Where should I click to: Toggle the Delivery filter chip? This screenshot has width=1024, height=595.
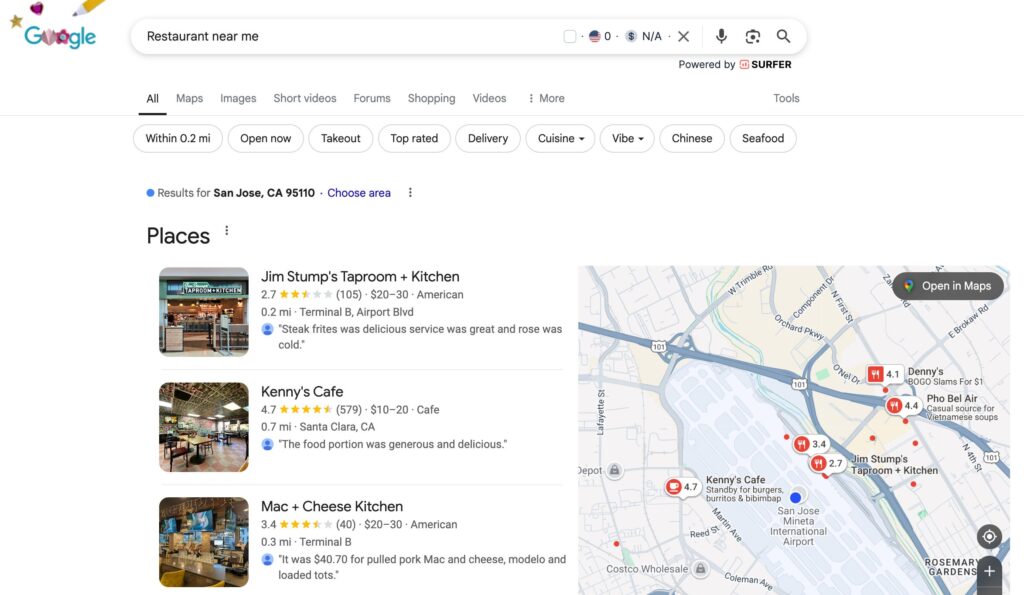488,138
